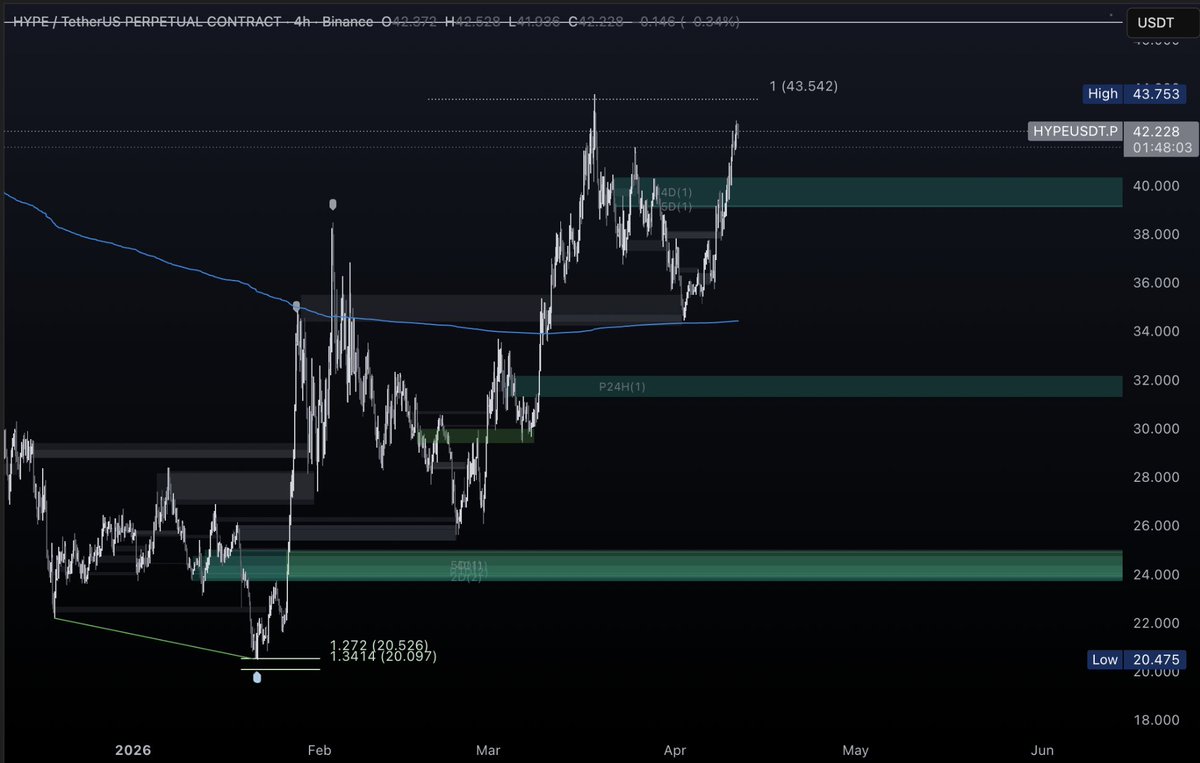This screenshot has width=1200, height=763.
Task: Click 32.000 on the price axis
Action: coord(1155,380)
